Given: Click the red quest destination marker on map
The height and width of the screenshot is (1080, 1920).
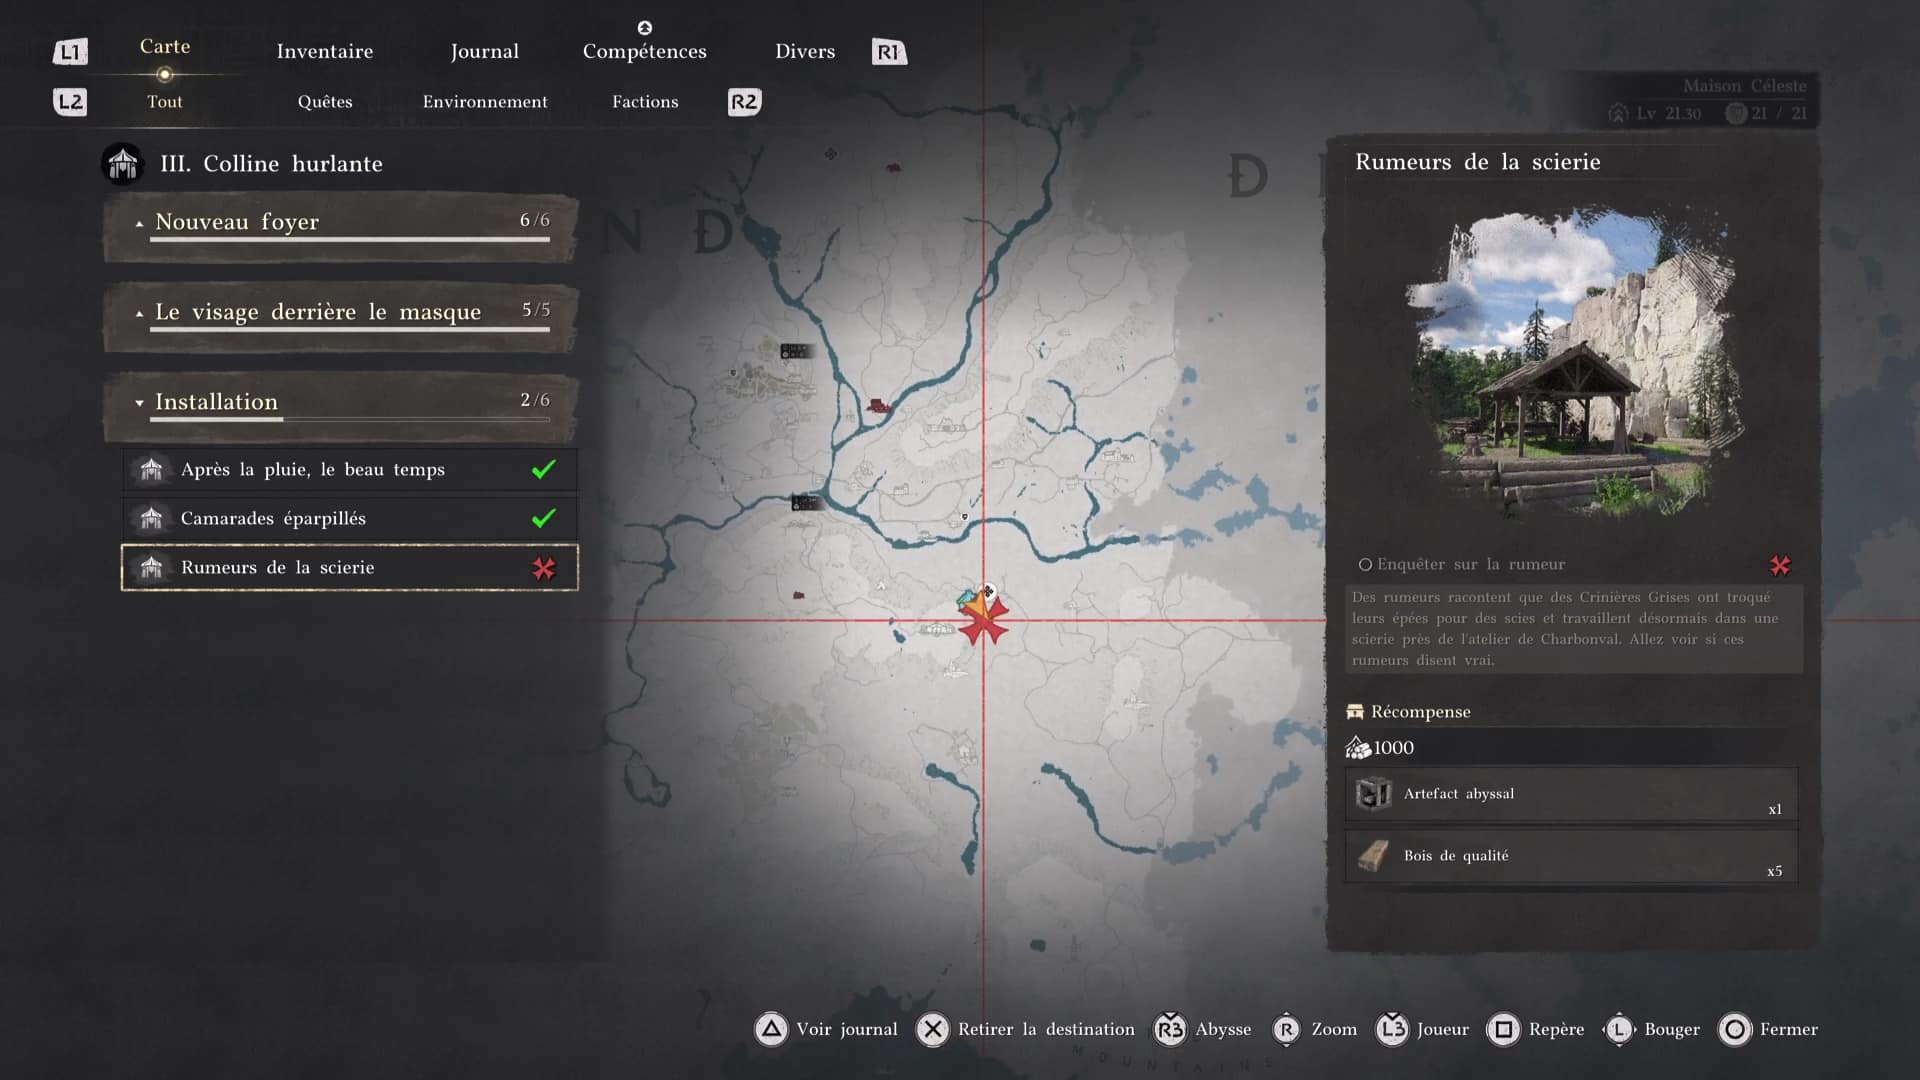Looking at the screenshot, I should (x=984, y=625).
